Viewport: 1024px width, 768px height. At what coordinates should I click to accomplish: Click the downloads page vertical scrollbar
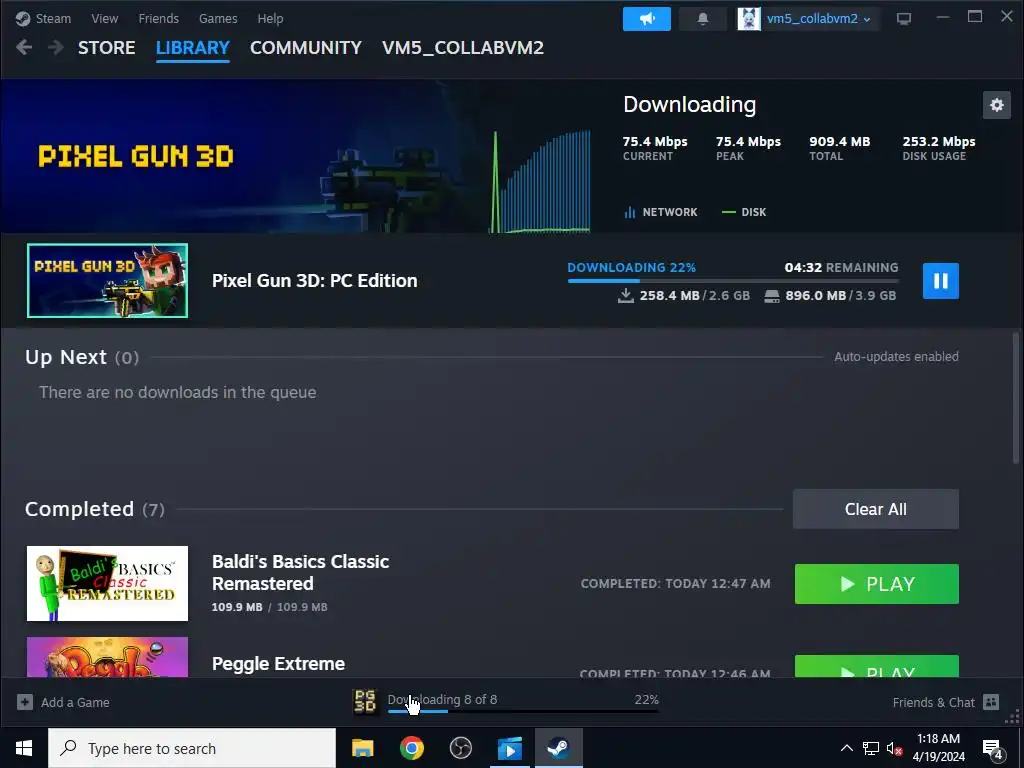(x=1016, y=398)
